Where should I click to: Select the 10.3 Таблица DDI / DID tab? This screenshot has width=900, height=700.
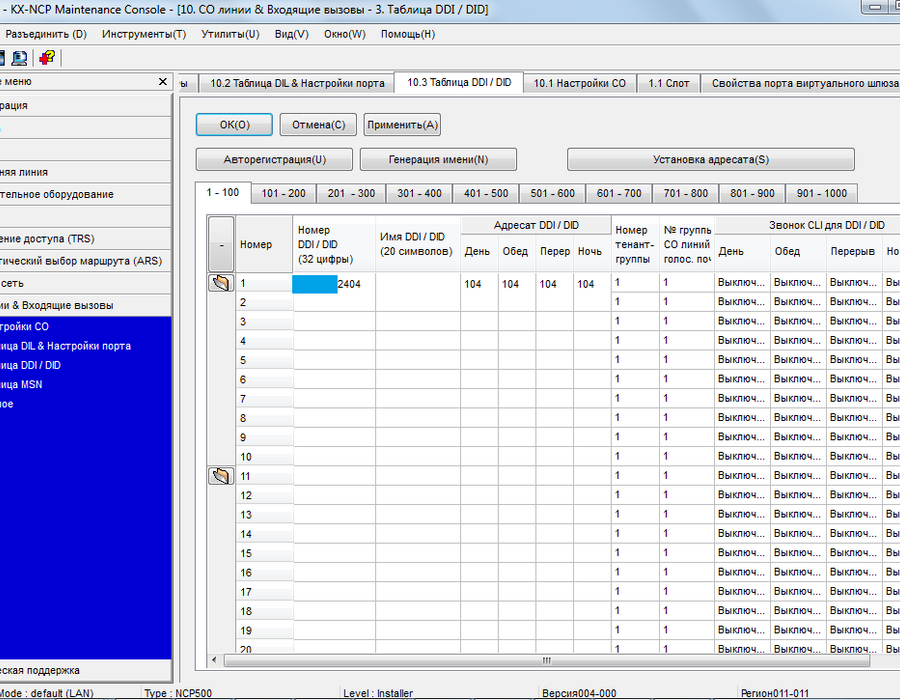459,82
